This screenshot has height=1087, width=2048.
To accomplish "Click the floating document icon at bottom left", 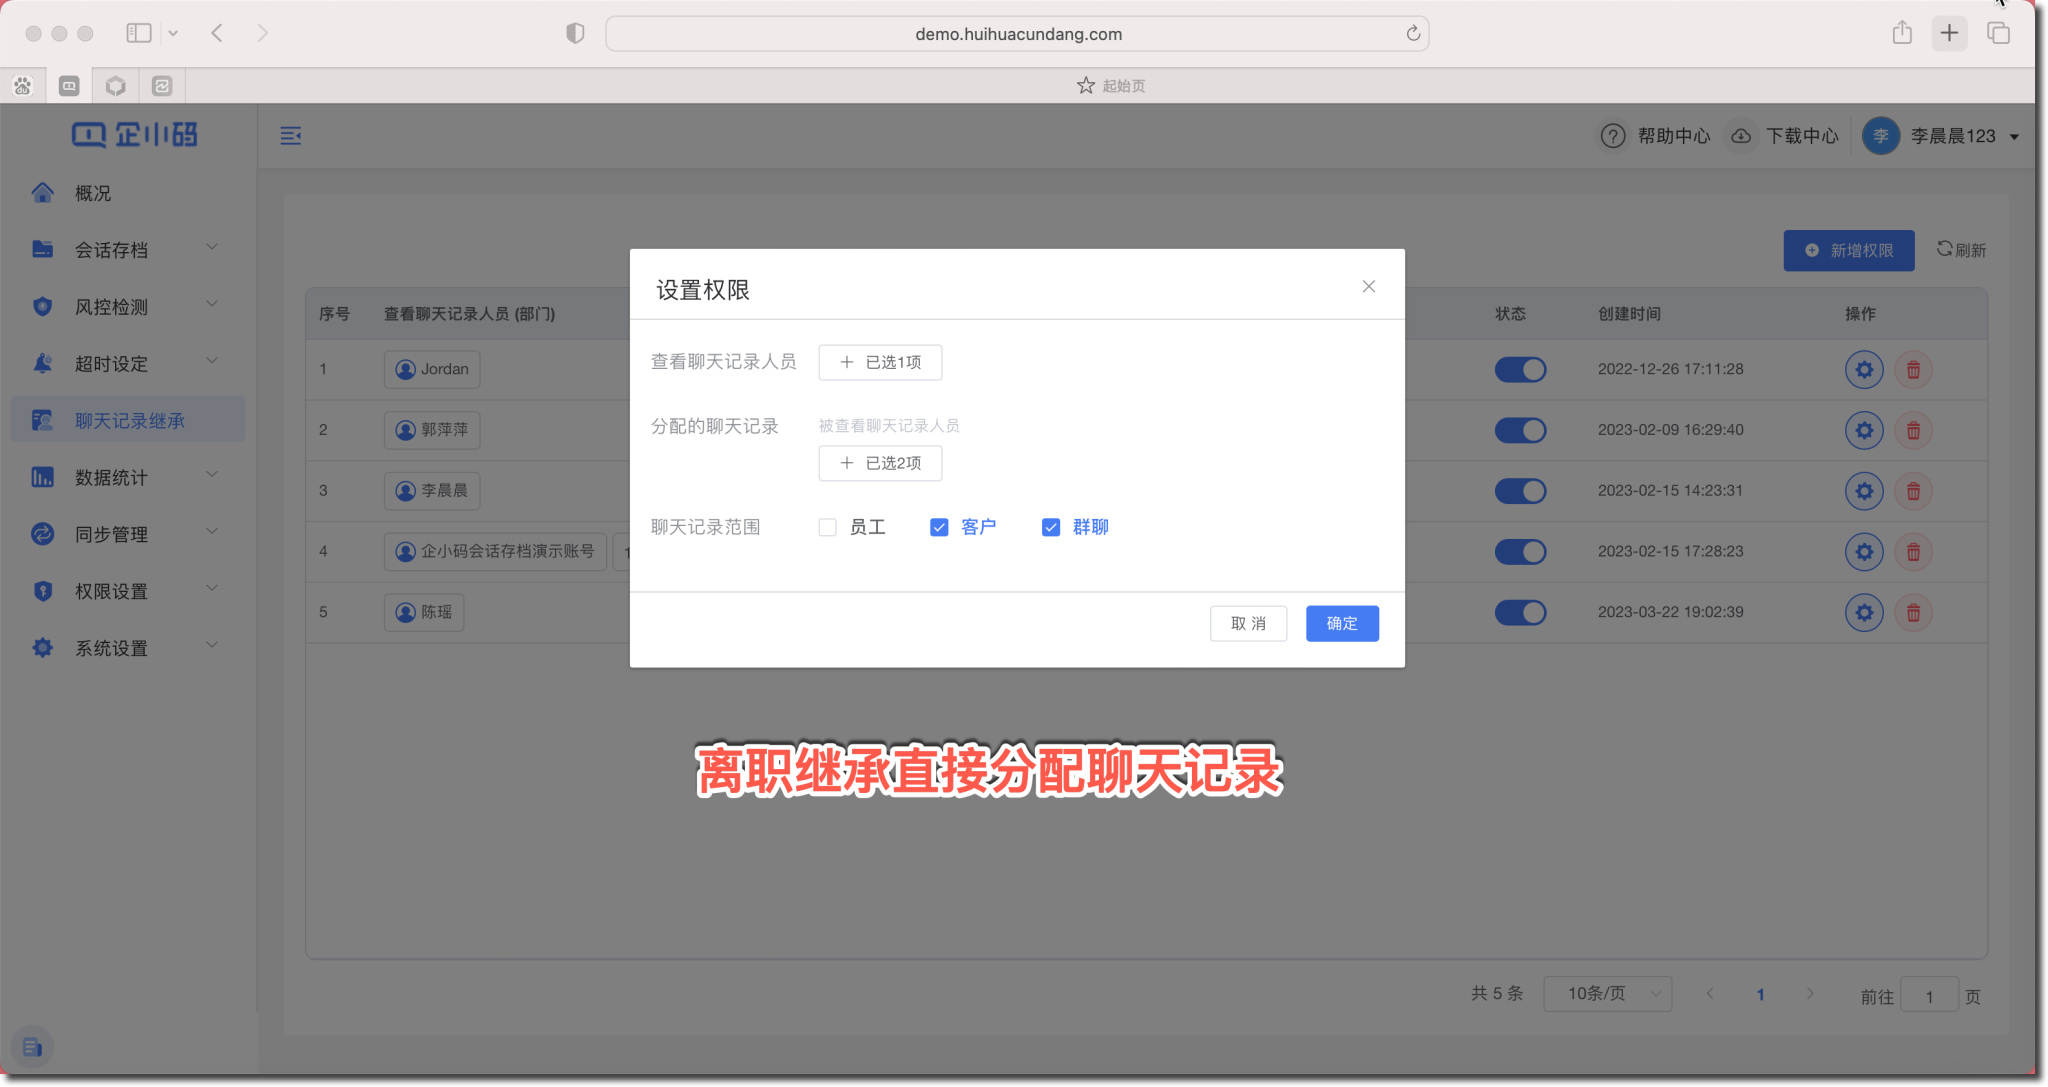I will pos(32,1047).
